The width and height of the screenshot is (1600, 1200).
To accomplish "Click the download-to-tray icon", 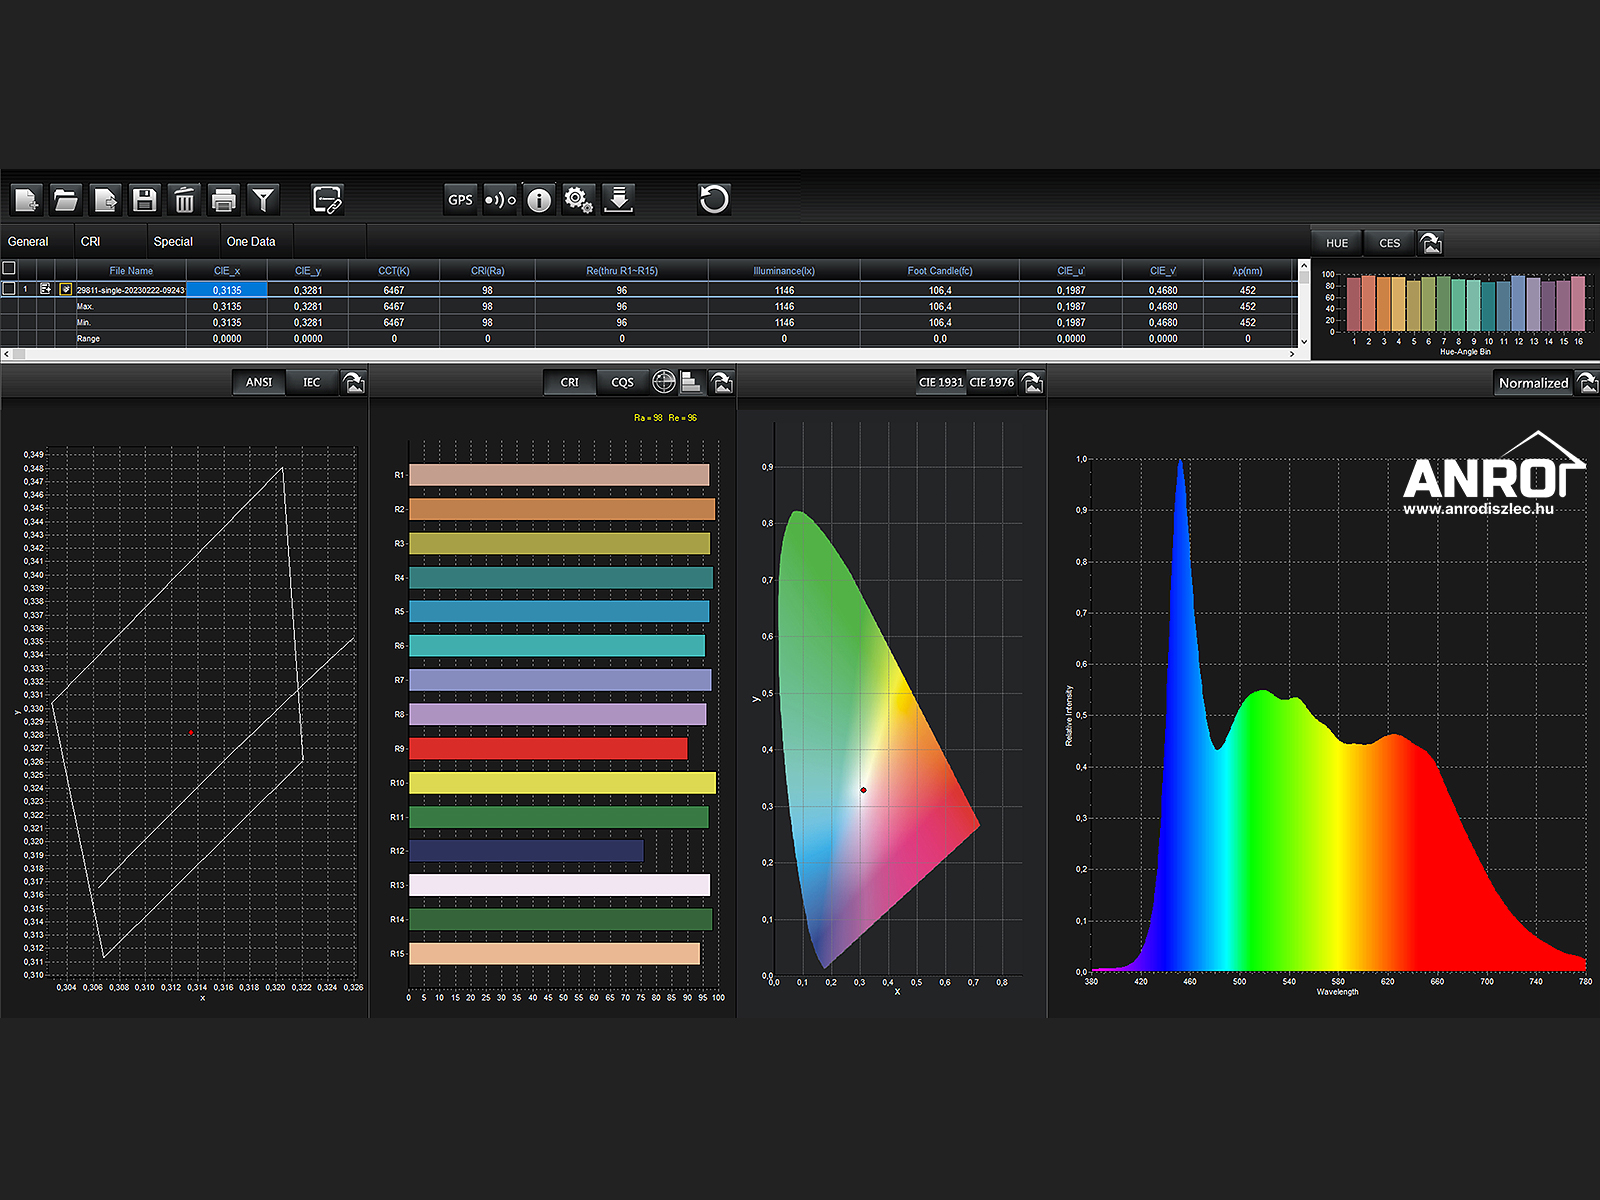I will tap(619, 200).
